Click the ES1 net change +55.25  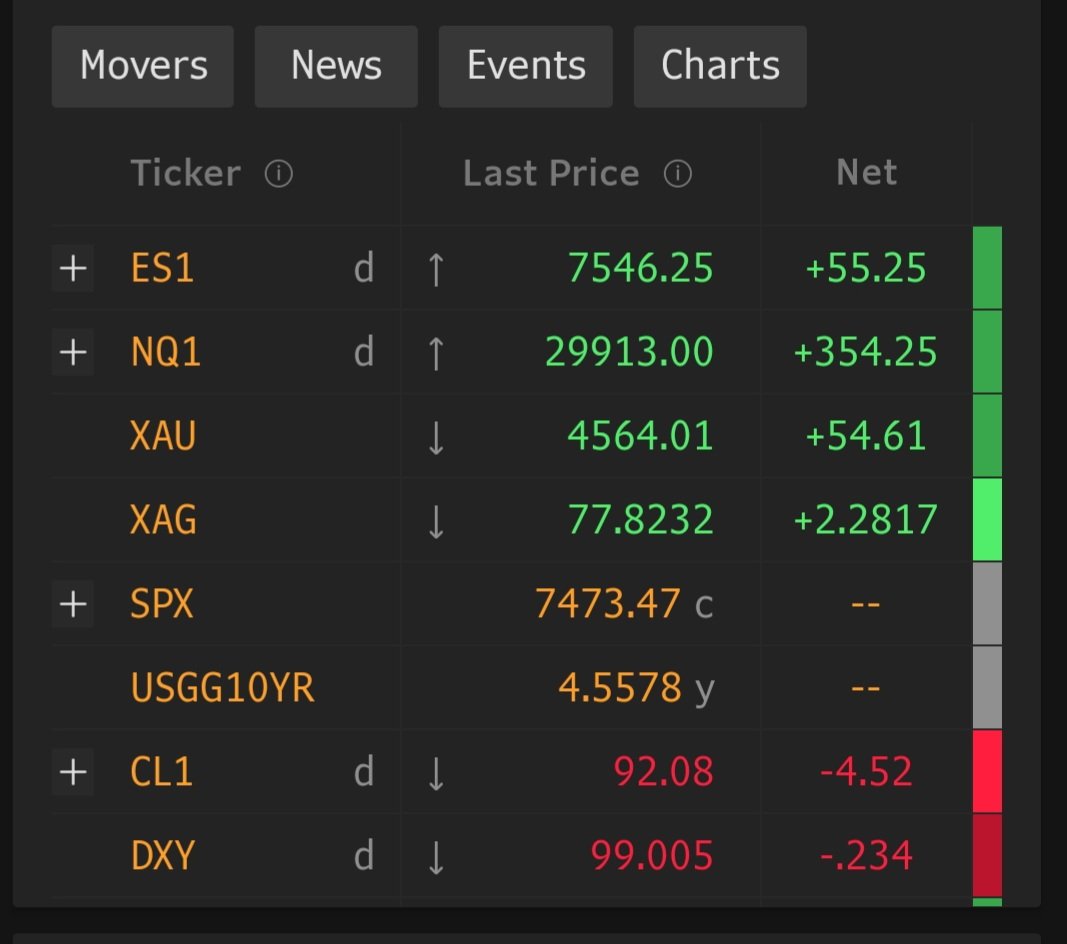click(x=866, y=268)
